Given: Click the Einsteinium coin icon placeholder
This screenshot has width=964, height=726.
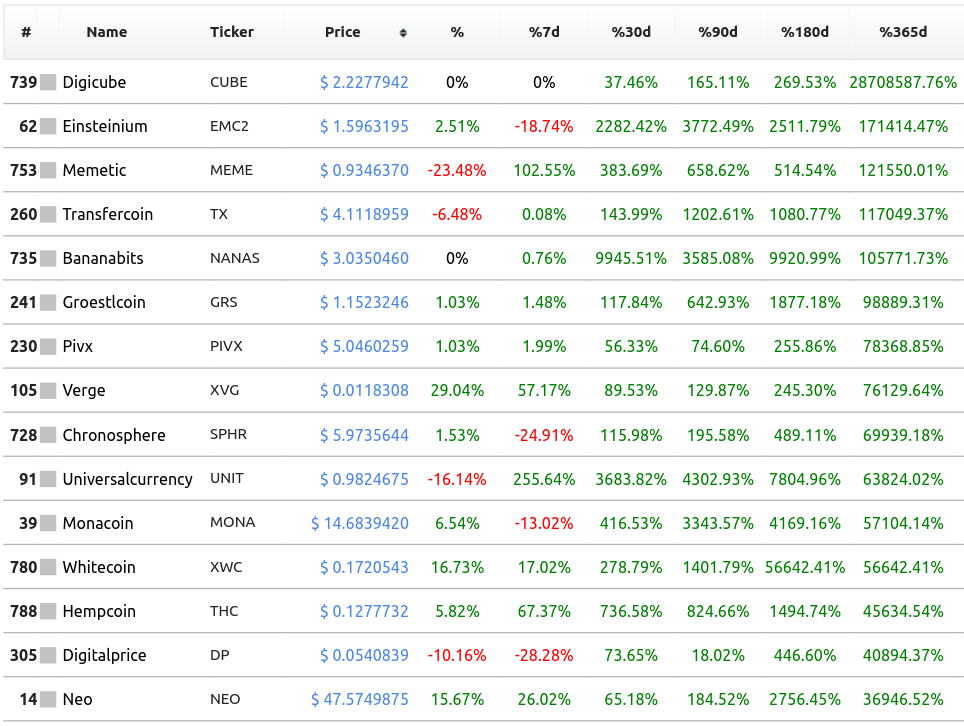Looking at the screenshot, I should [48, 126].
